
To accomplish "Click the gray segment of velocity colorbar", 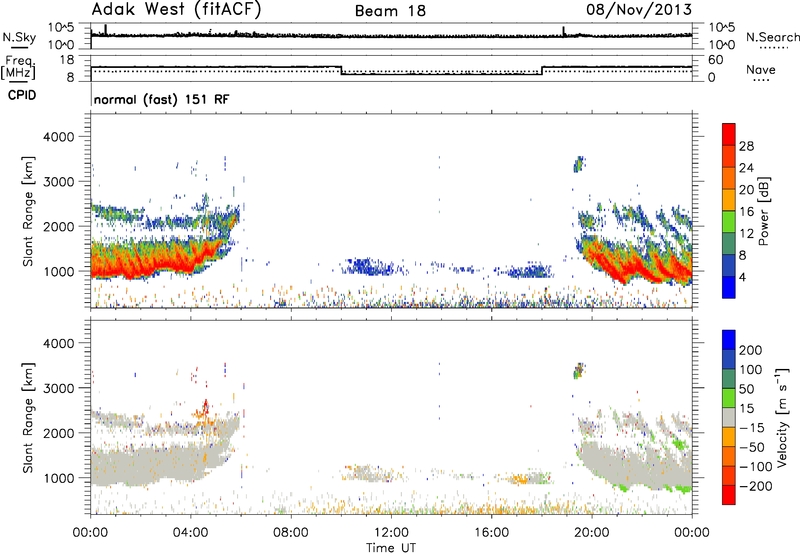I will [729, 417].
